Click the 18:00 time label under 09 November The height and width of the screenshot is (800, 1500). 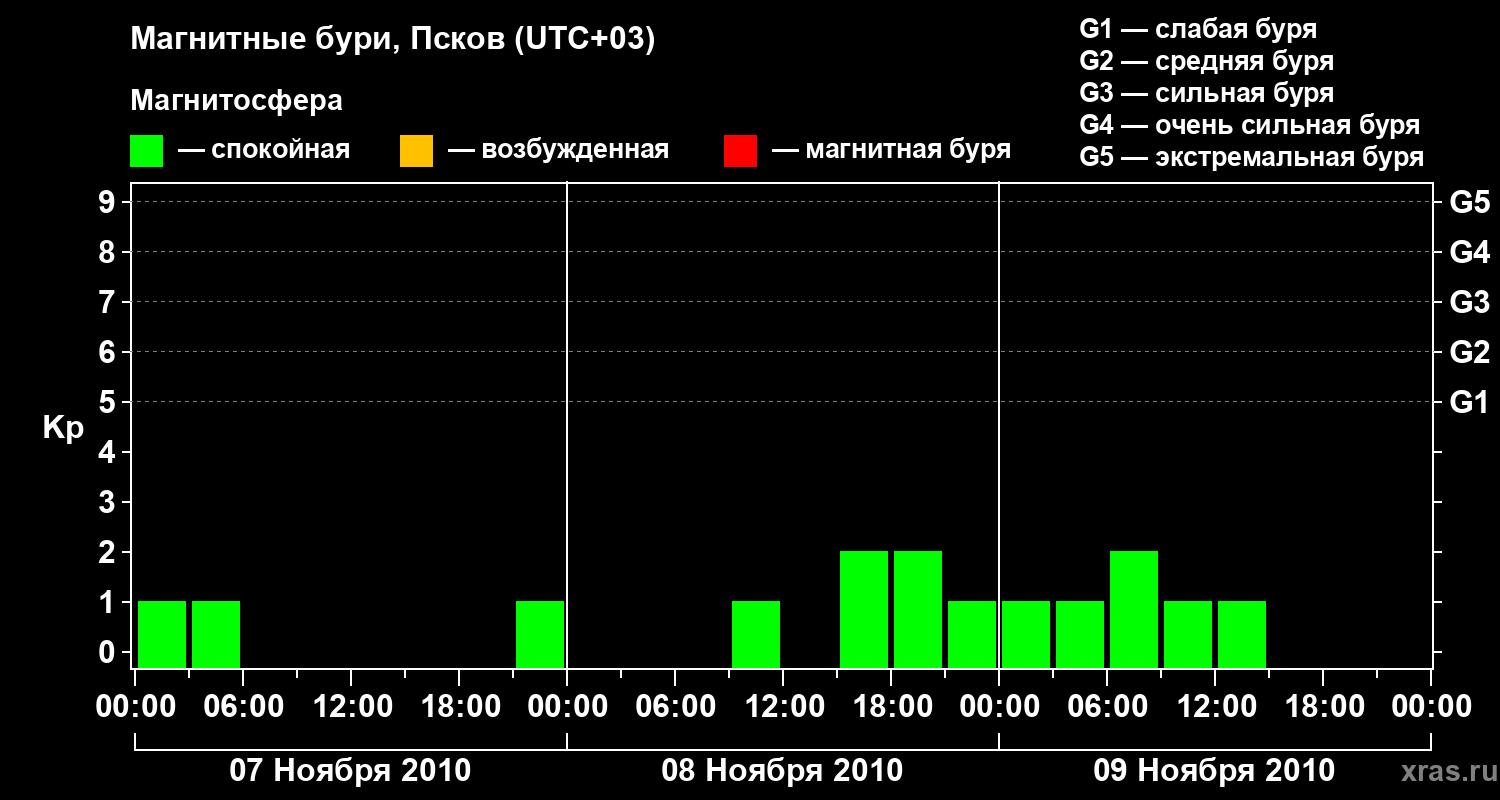pyautogui.click(x=1323, y=706)
